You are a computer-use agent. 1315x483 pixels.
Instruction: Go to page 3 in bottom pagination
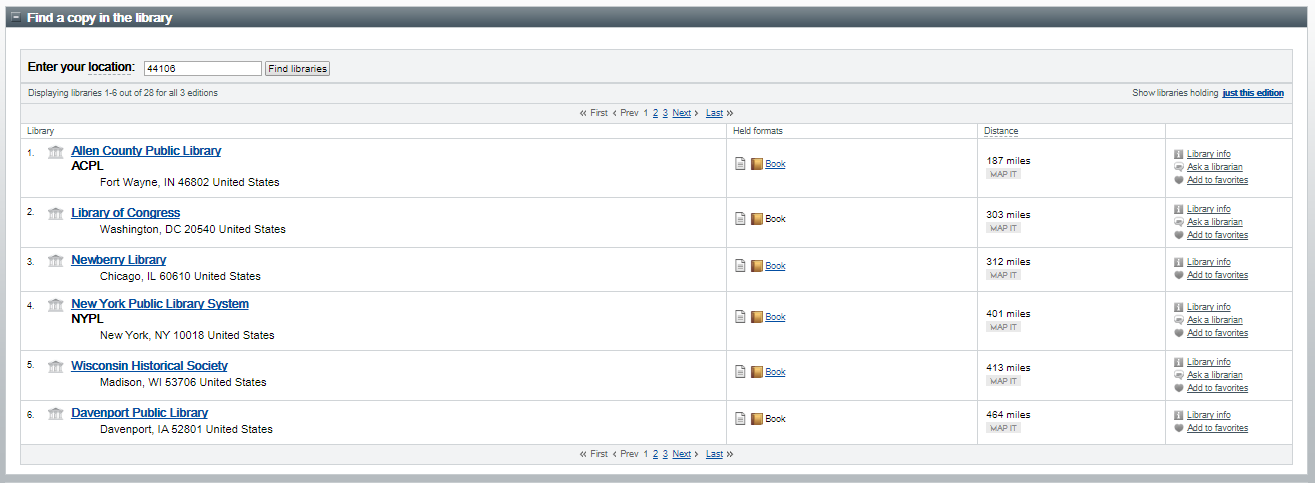(665, 454)
